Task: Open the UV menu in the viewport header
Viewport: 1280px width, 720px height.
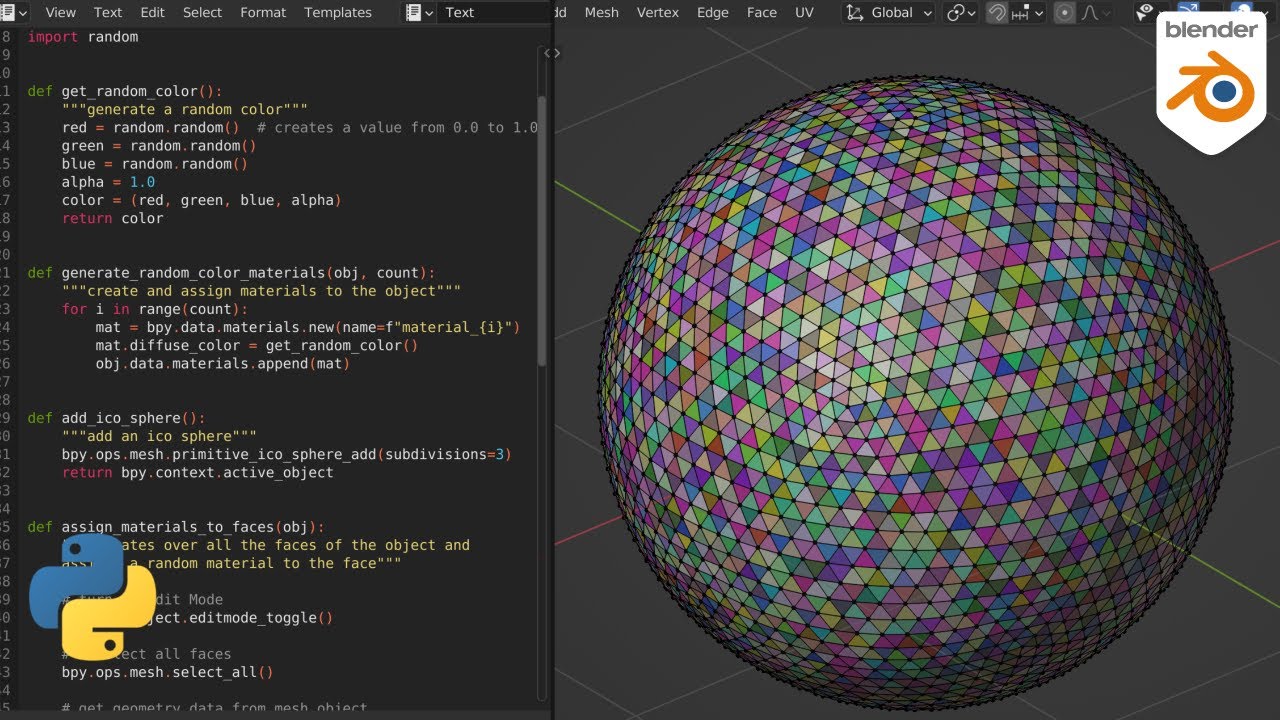Action: (x=804, y=12)
